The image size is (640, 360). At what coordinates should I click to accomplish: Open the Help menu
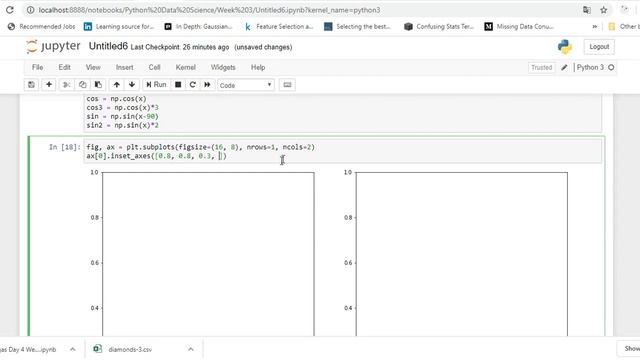tap(258, 67)
